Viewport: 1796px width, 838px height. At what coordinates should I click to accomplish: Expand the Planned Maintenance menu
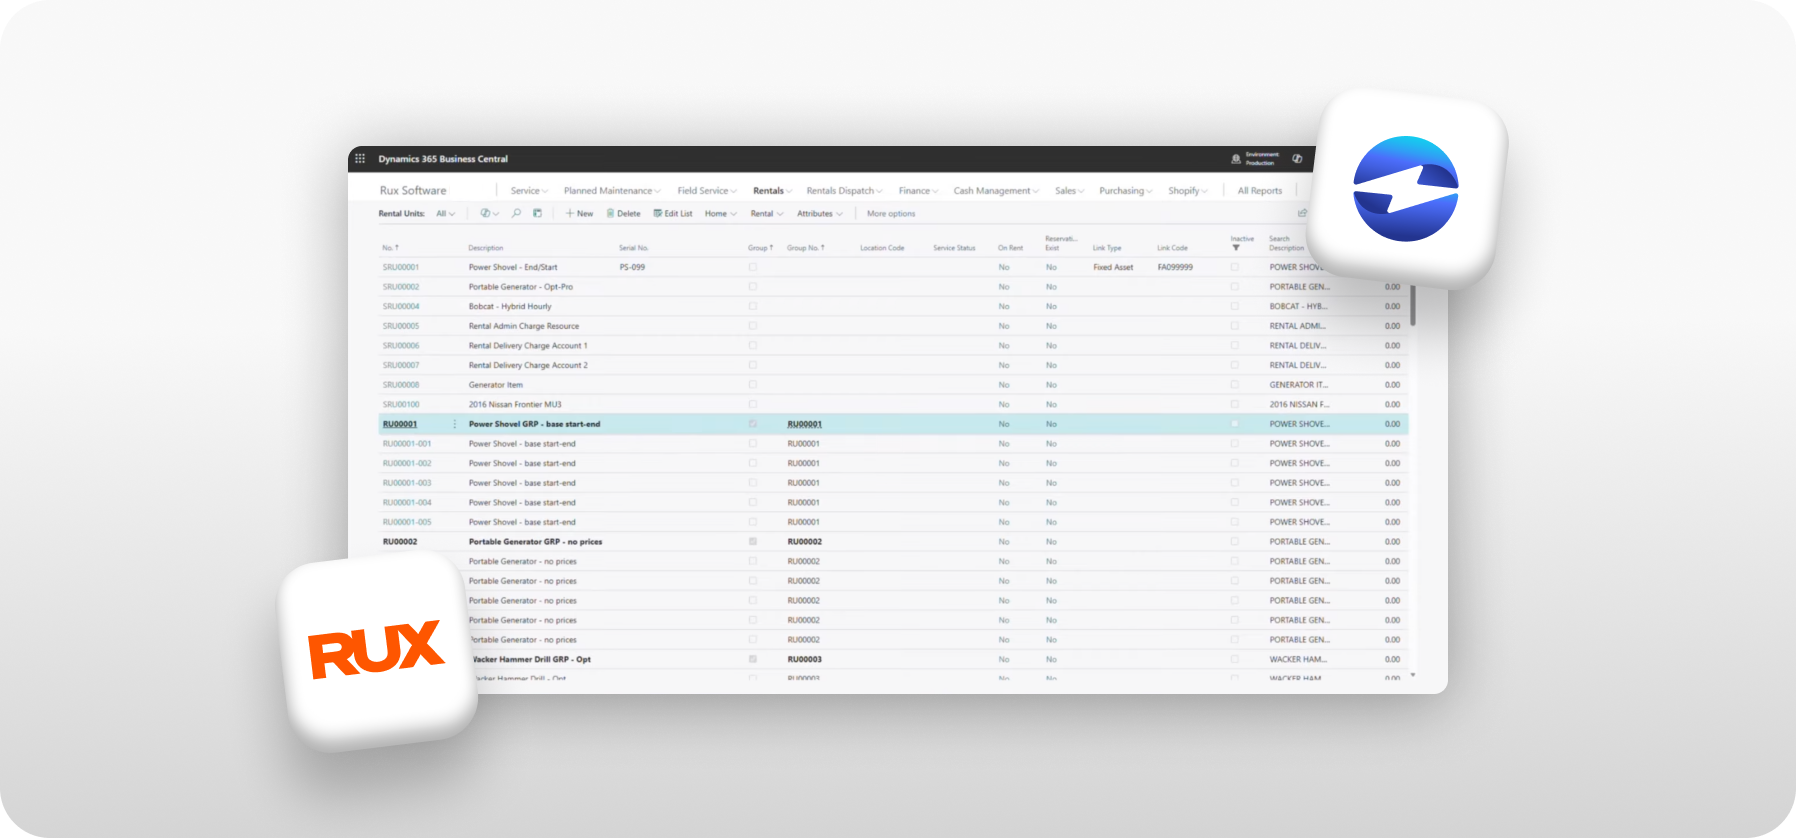click(x=612, y=190)
